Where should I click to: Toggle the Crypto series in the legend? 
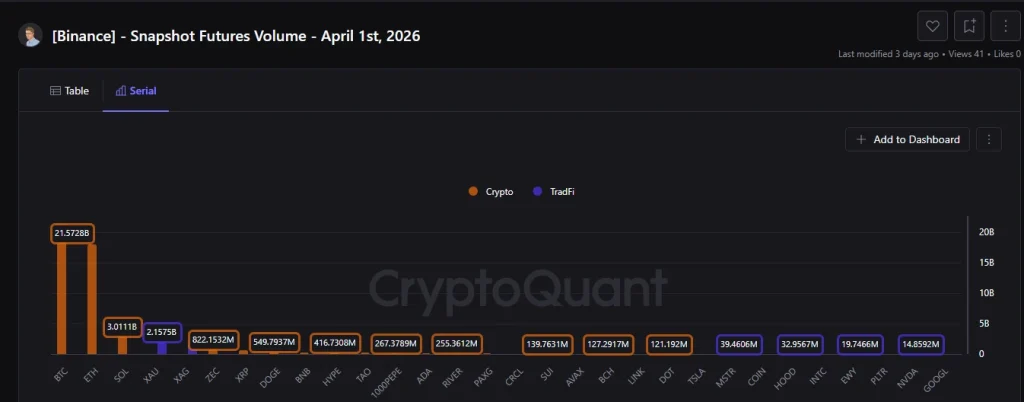click(x=499, y=191)
